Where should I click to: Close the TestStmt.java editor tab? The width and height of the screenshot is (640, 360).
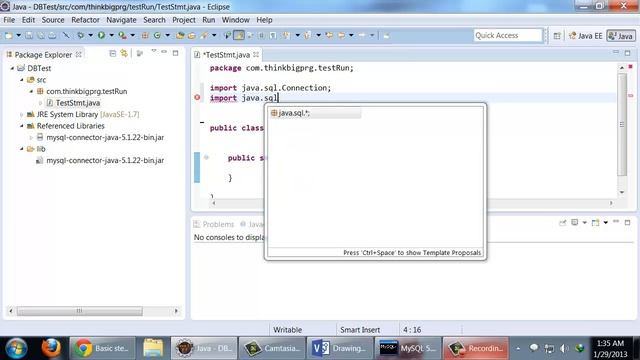point(256,54)
